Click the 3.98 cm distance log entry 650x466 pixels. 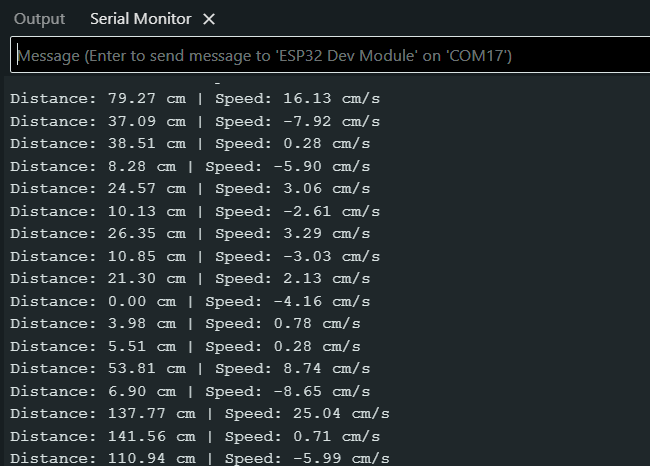[x=185, y=323]
